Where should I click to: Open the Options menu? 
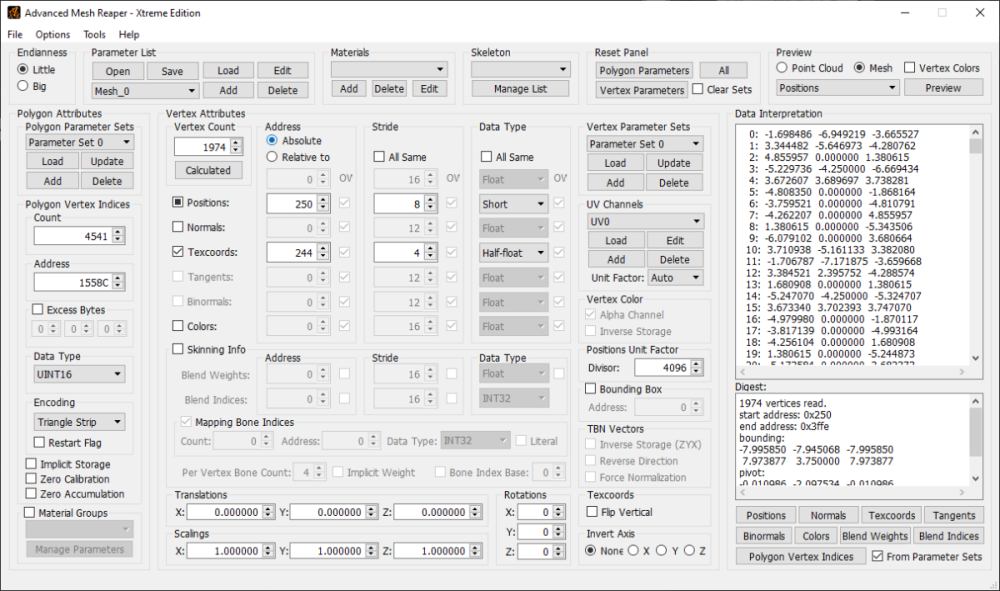(x=53, y=34)
